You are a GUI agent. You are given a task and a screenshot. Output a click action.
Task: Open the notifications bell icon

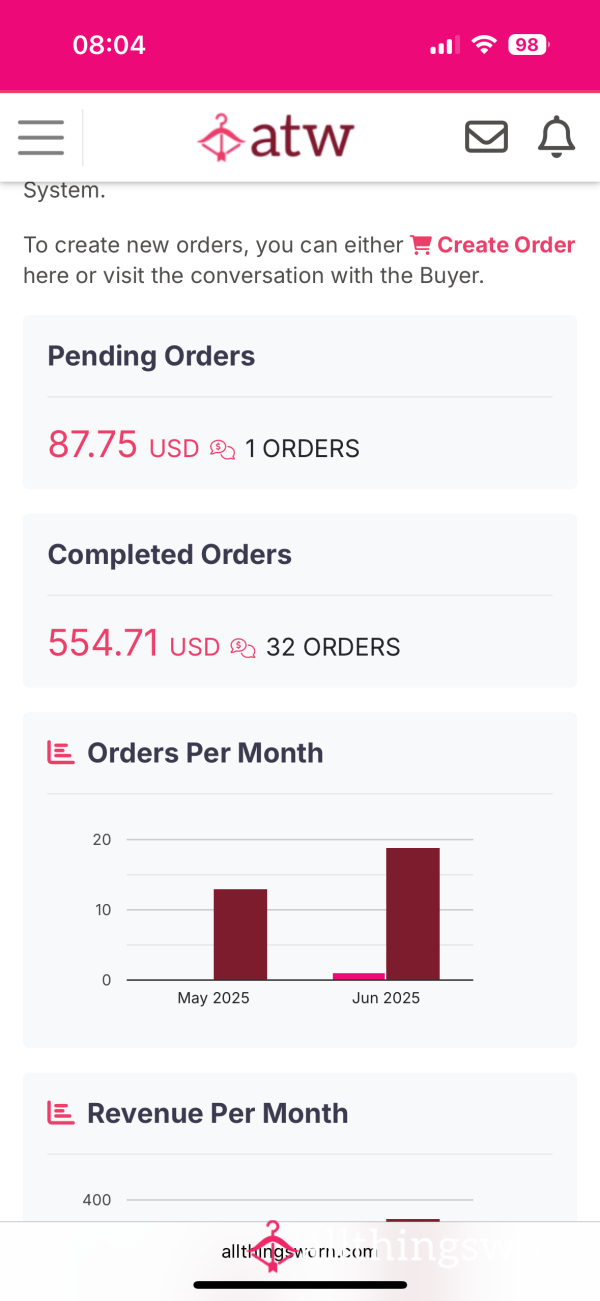[x=557, y=137]
